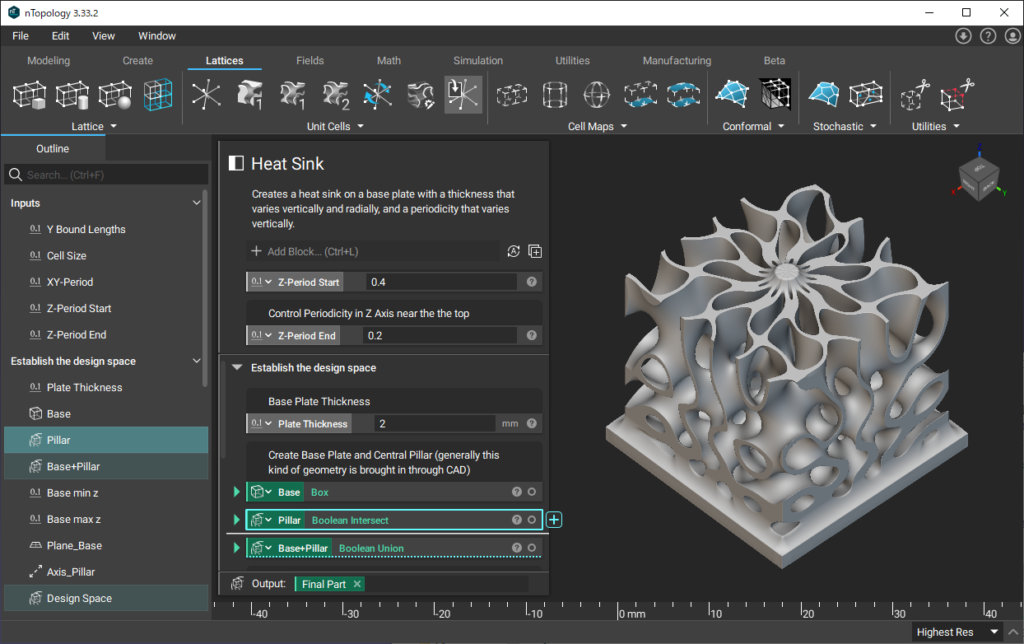
Task: Open the Highest Res resolution dropdown
Action: tap(994, 632)
